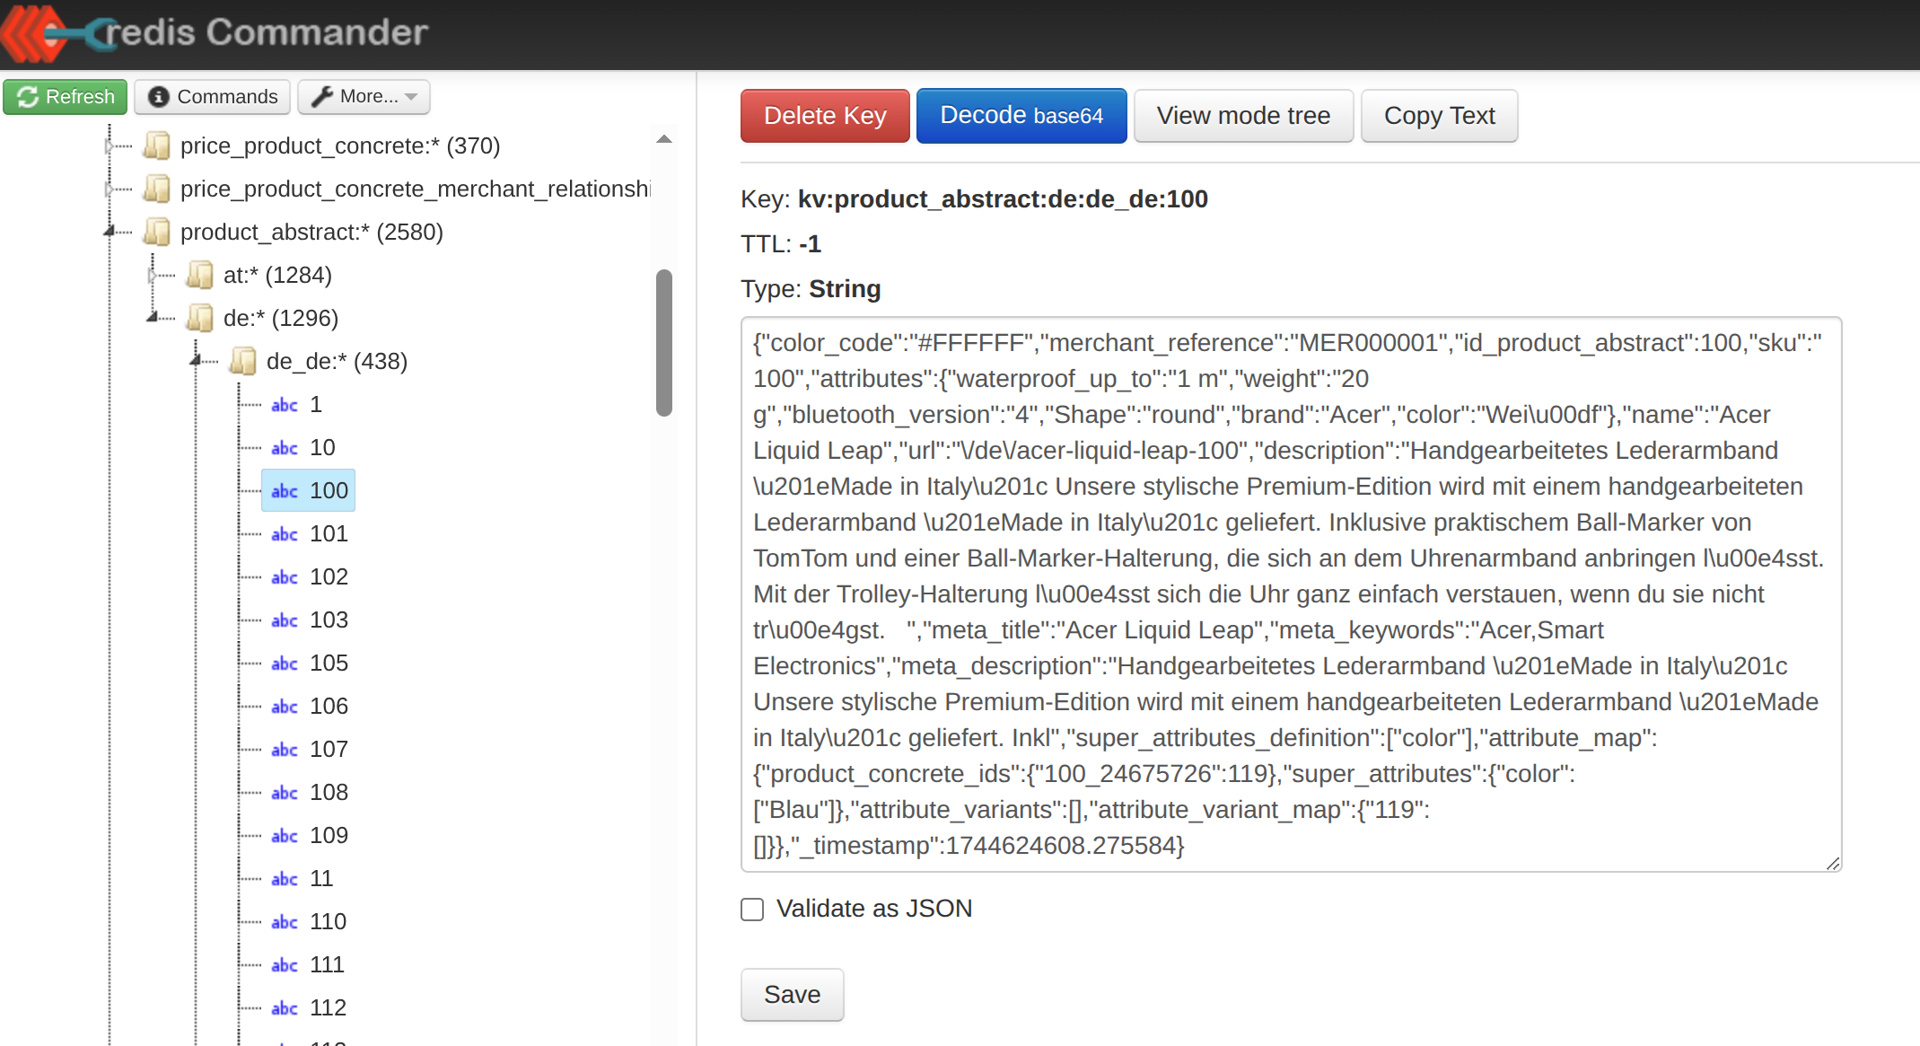
Task: Click inside the key value text area
Action: coord(1291,594)
